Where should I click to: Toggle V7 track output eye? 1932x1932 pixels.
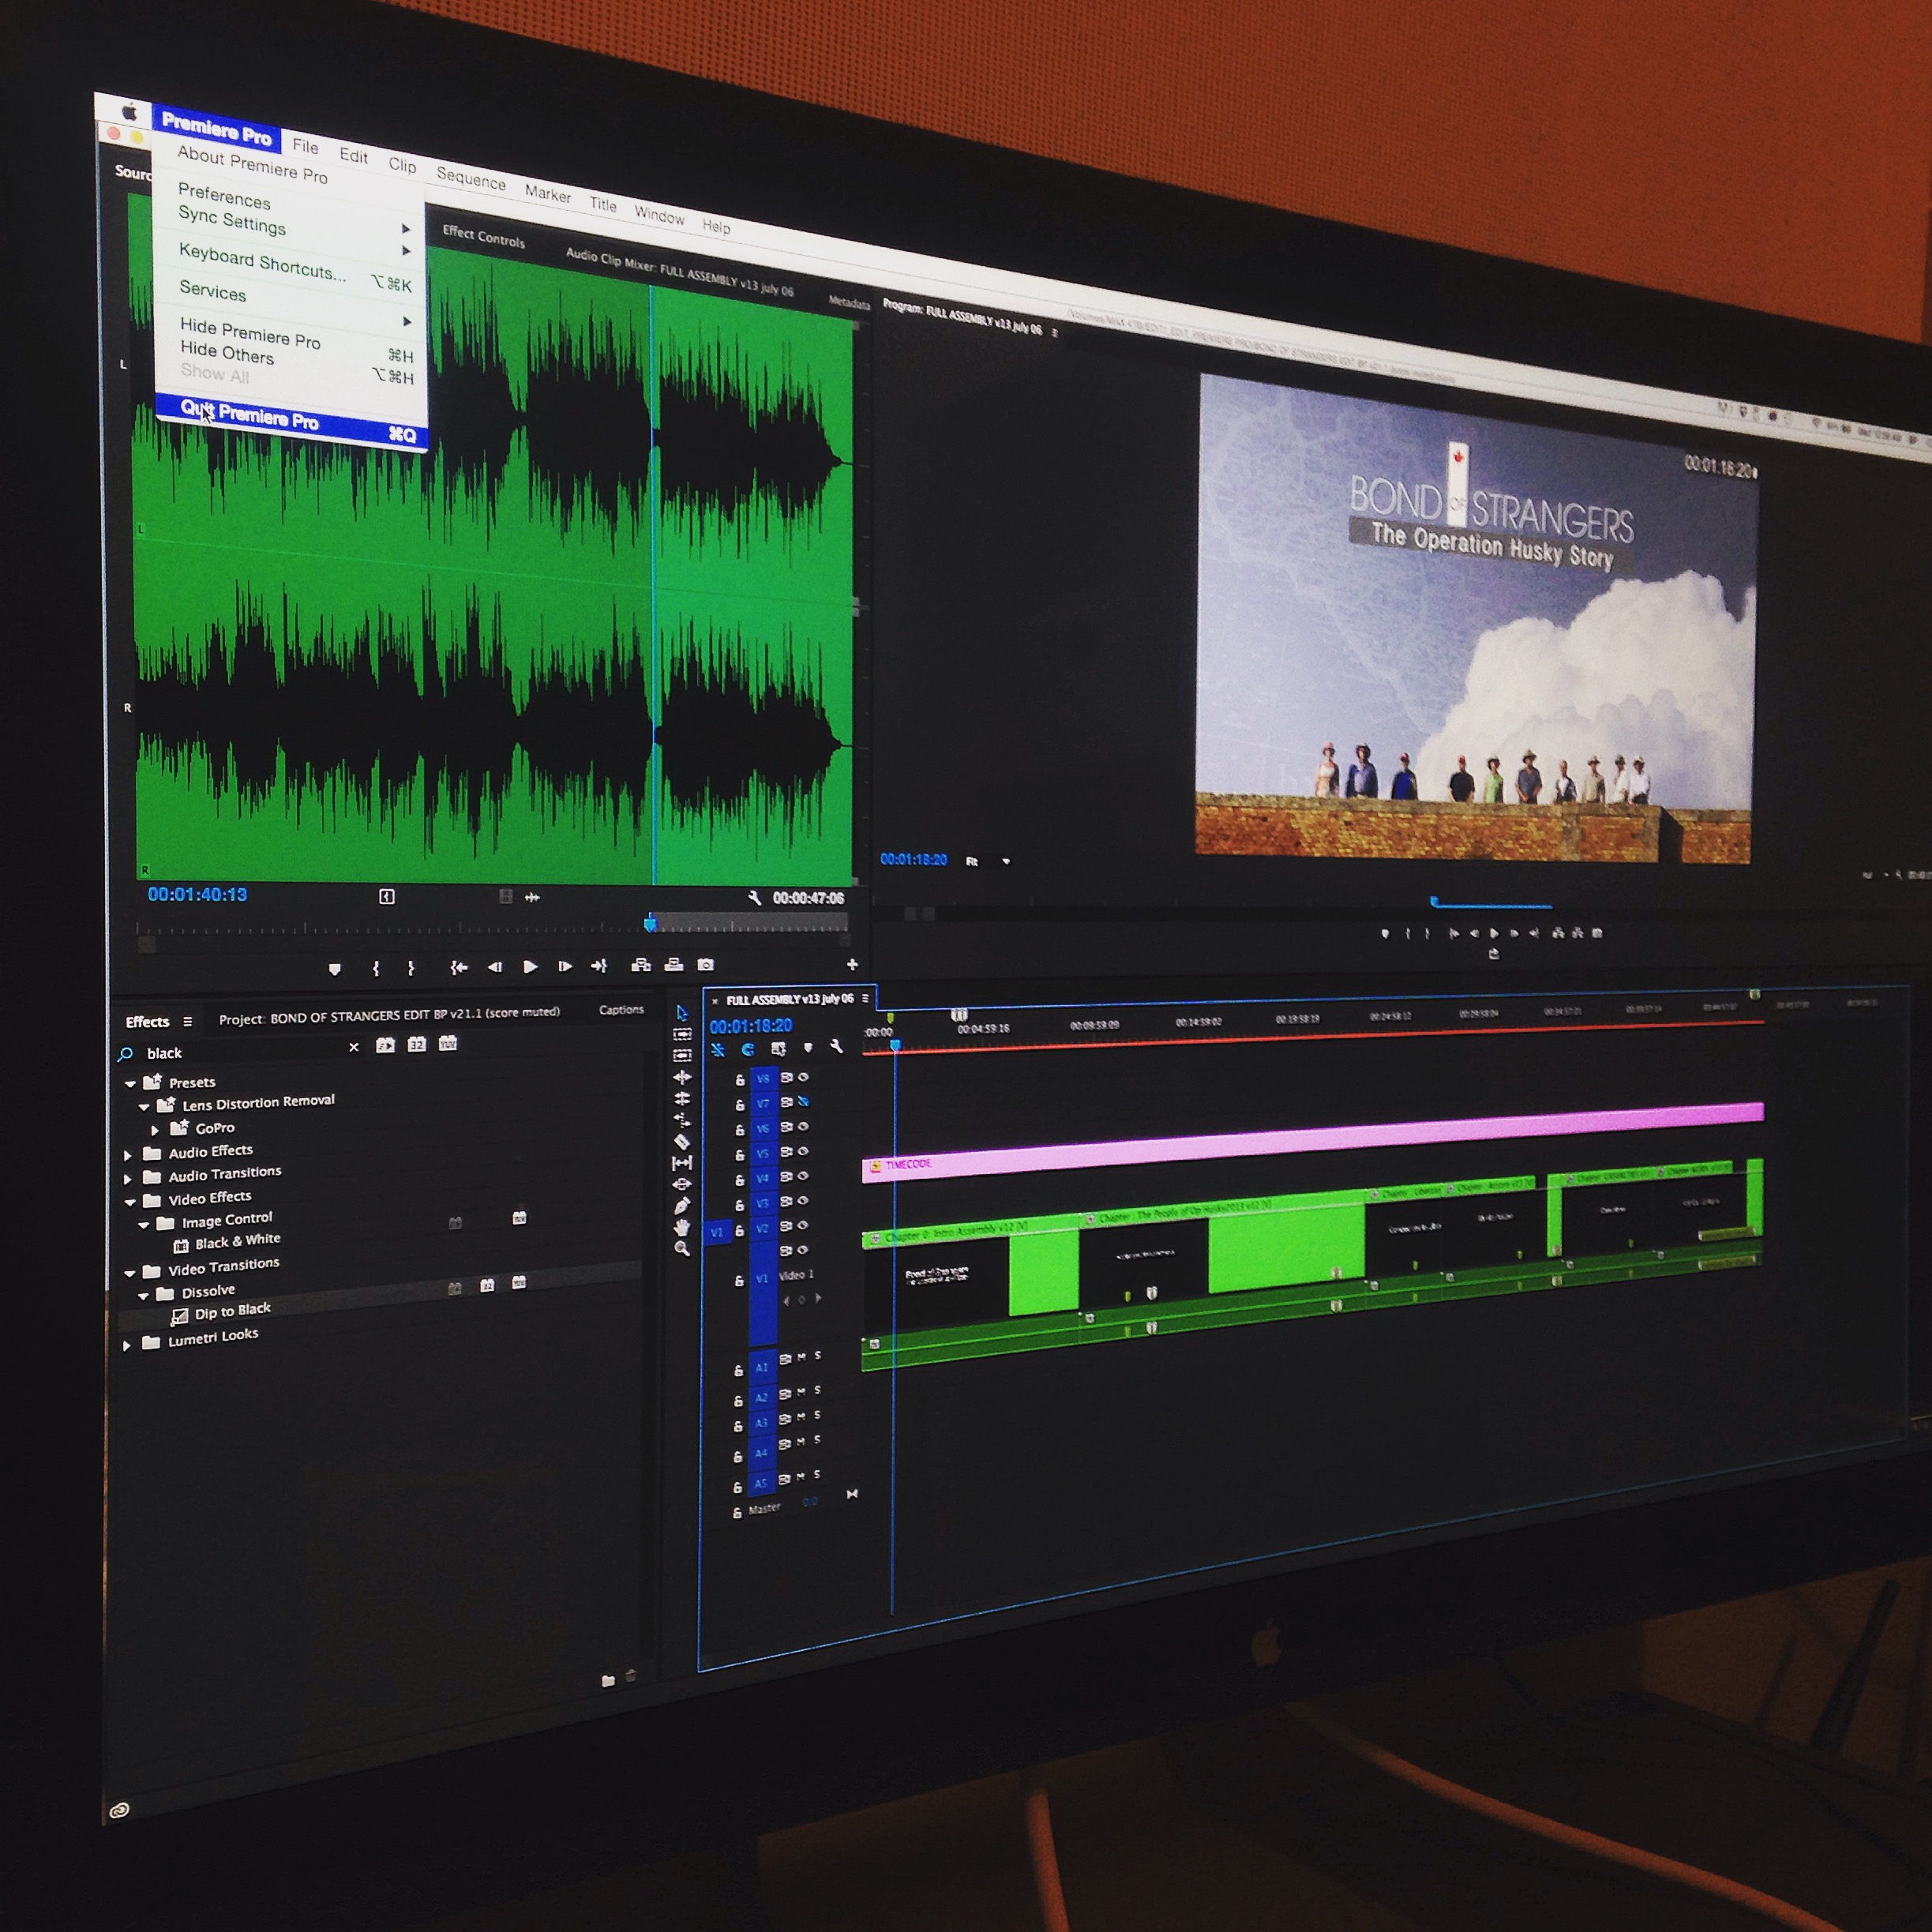[x=803, y=1102]
